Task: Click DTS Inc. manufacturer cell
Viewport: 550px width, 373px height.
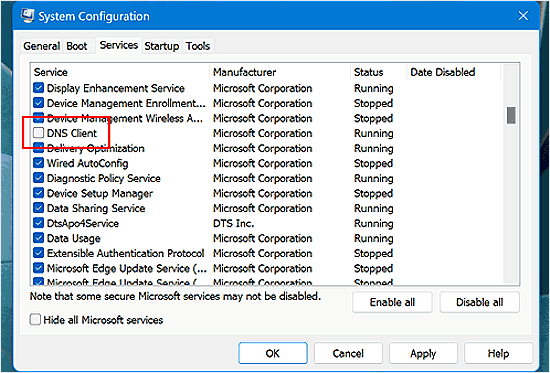Action: pyautogui.click(x=234, y=224)
